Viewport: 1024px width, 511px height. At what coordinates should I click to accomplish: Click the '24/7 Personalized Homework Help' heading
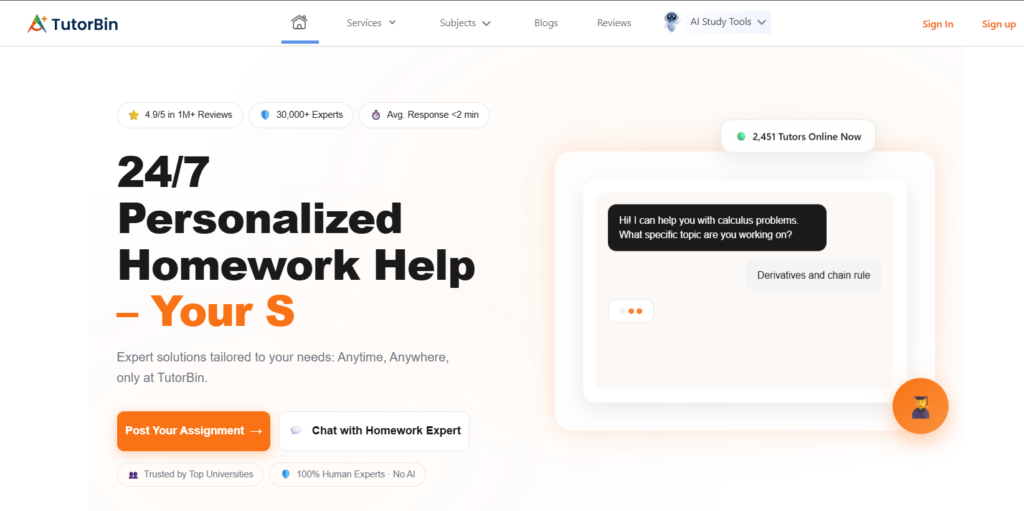click(x=296, y=219)
